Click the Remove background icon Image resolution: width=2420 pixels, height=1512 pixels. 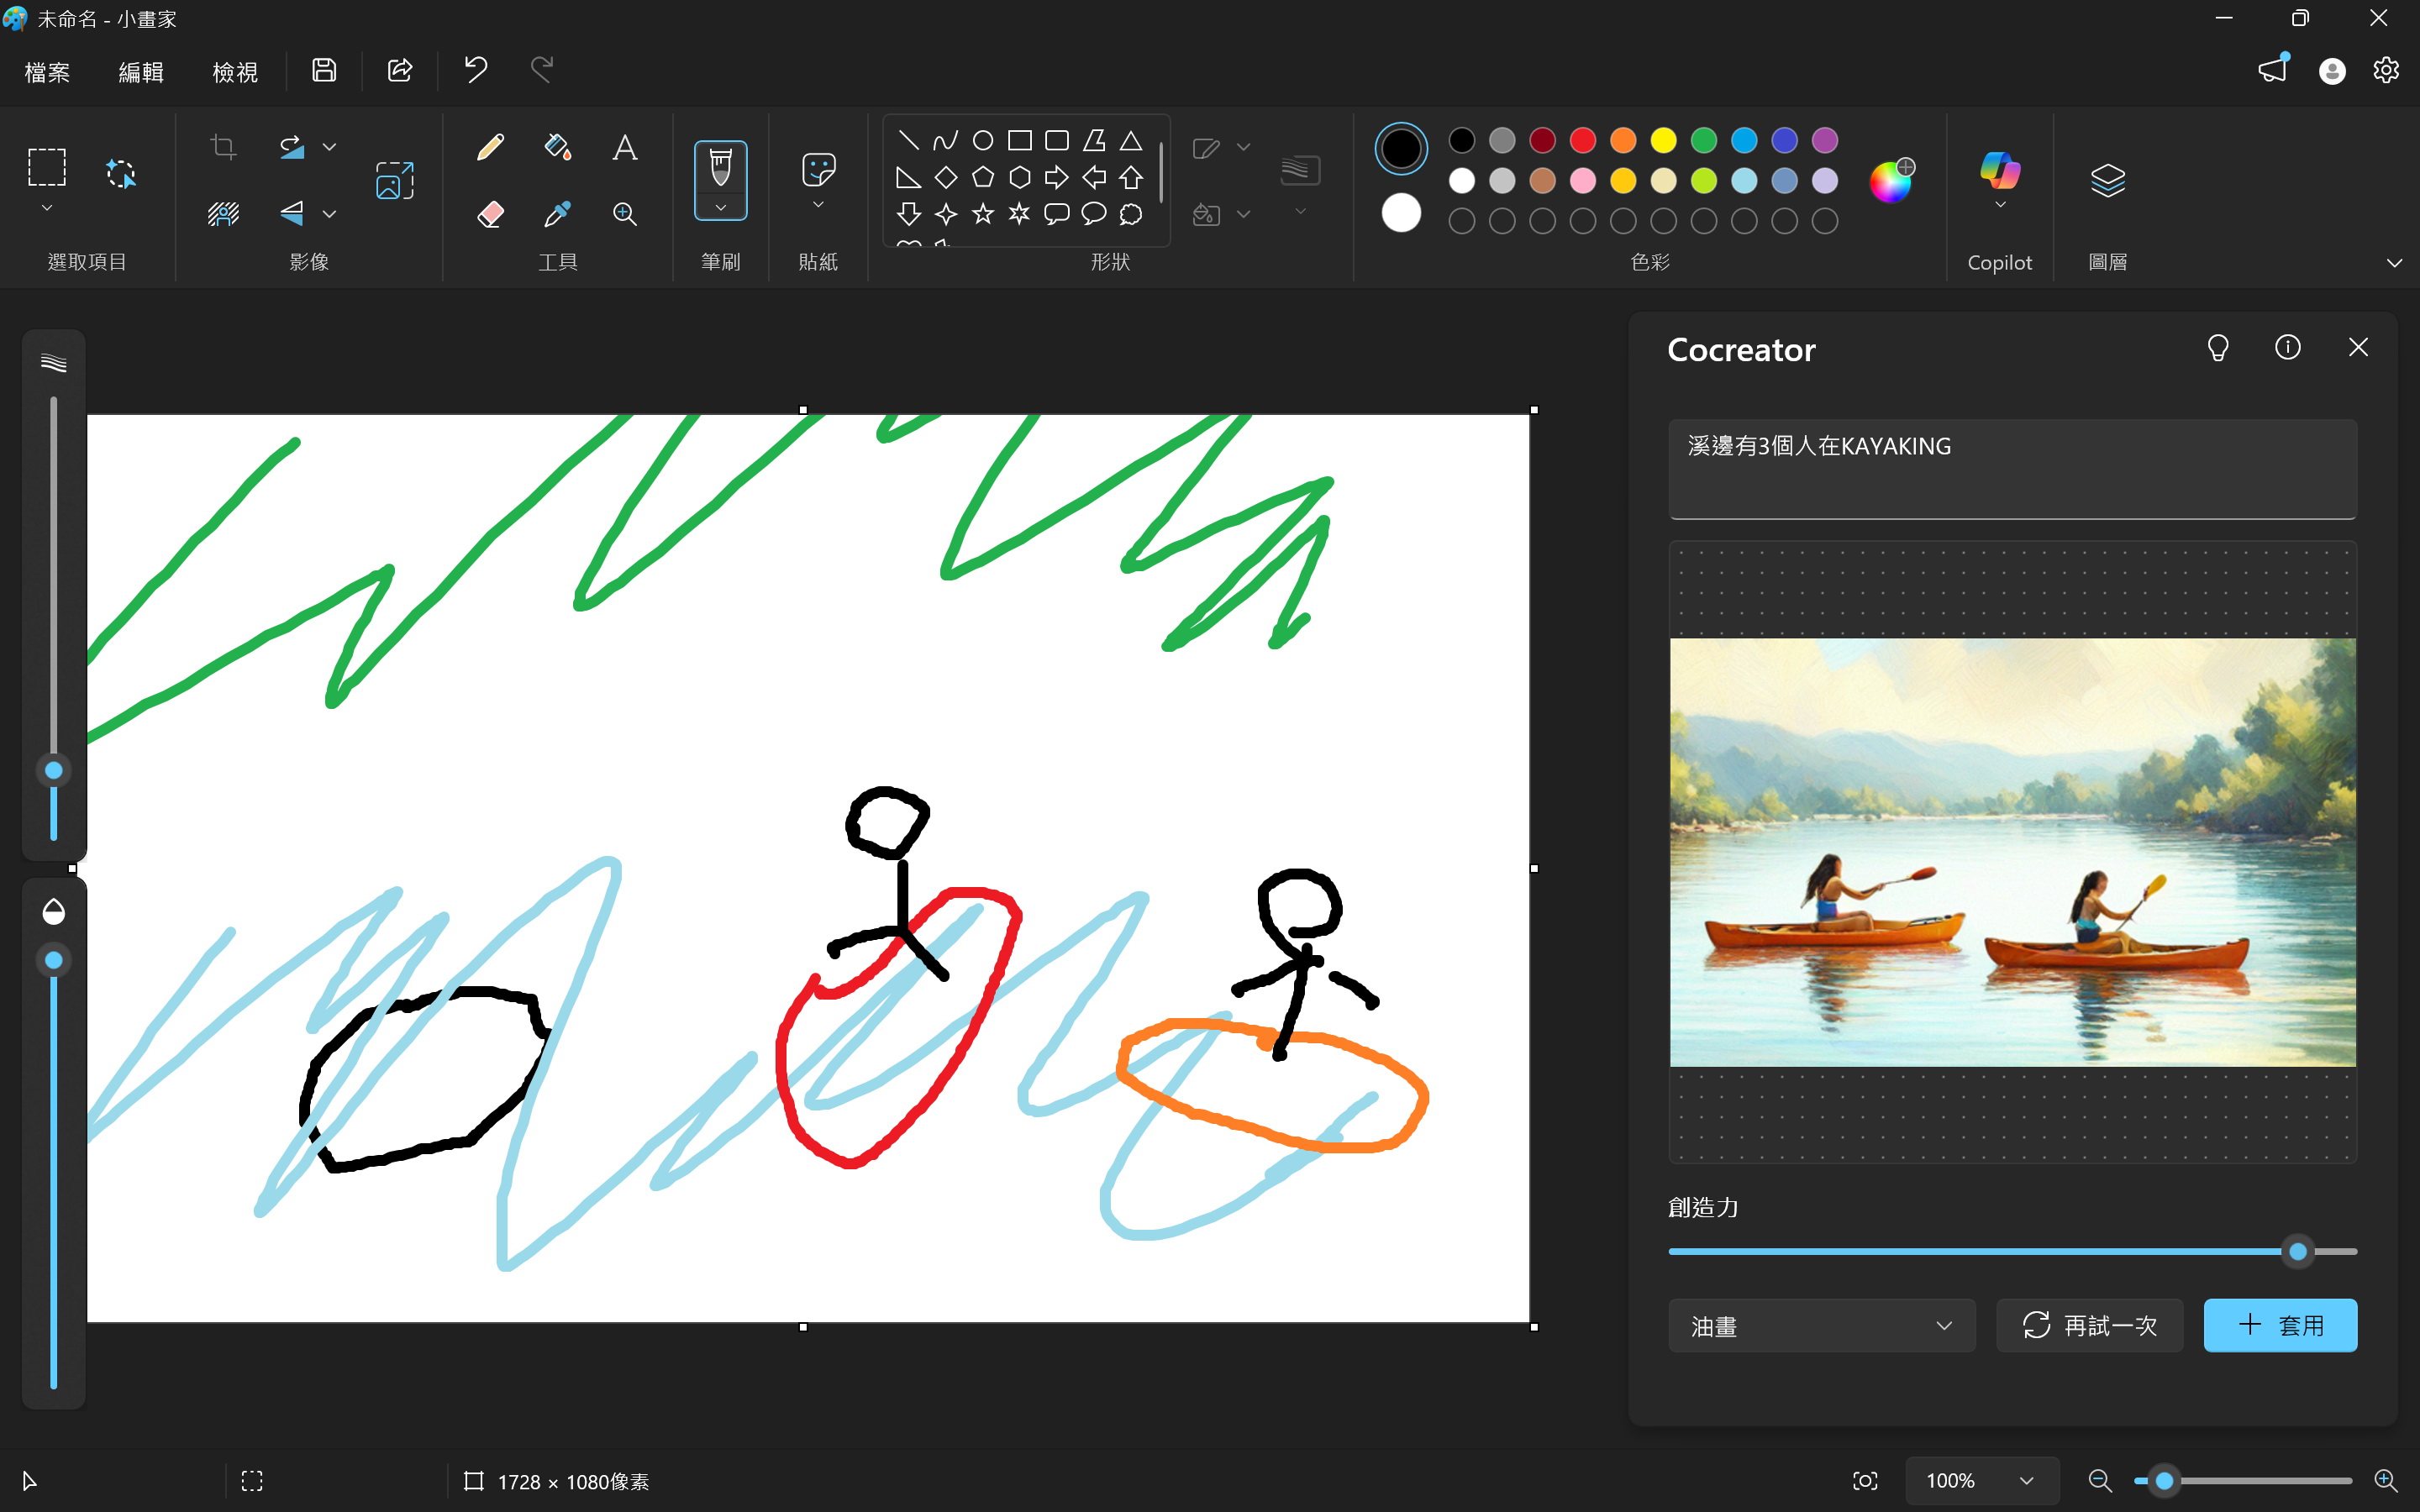(223, 214)
